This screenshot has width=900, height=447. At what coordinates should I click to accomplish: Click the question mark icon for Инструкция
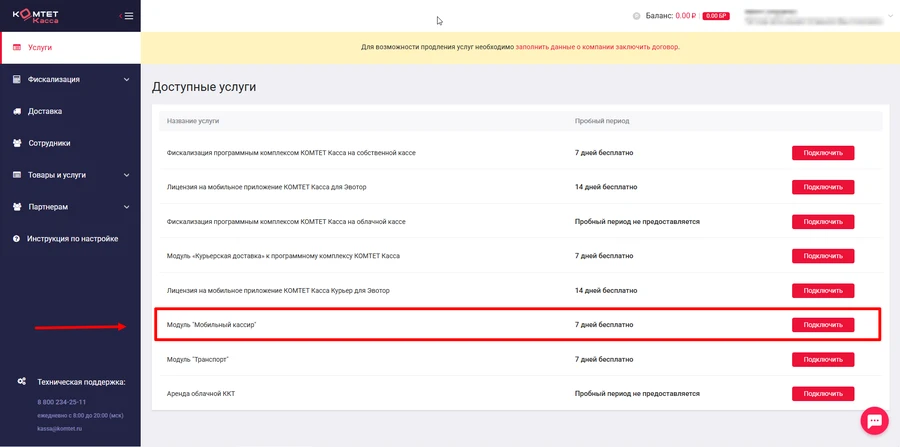(17, 239)
